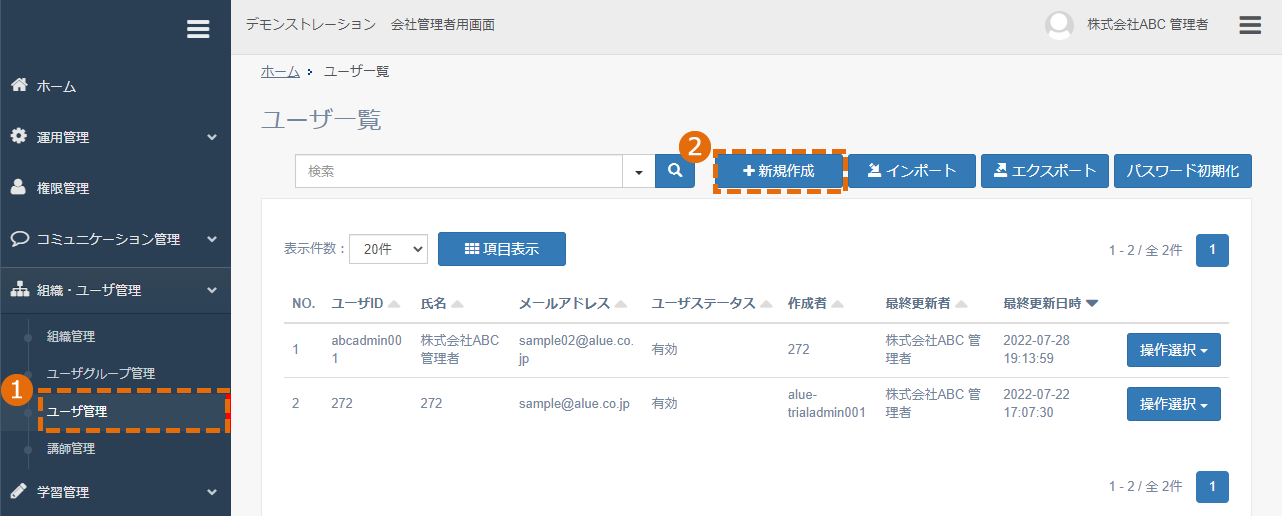The width and height of the screenshot is (1282, 516).
Task: Click the person icon for 権限管理
Action: [x=19, y=187]
